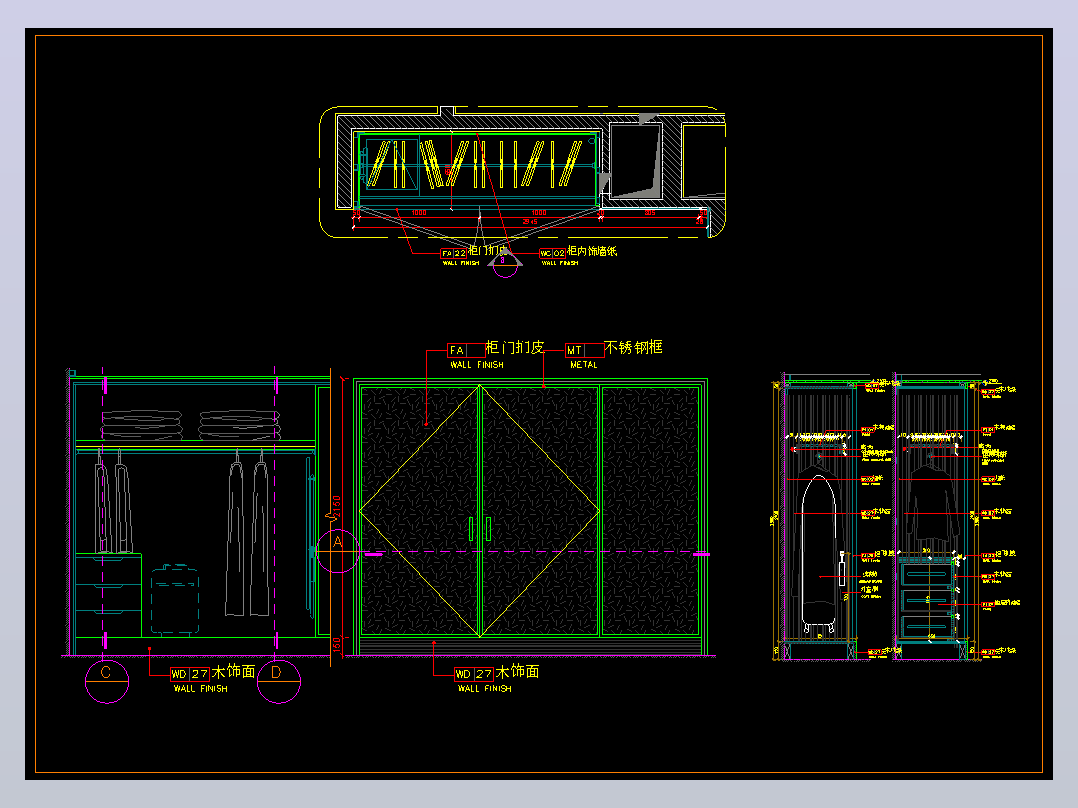Select the text 柜内饰墙纸
The height and width of the screenshot is (808, 1078).
[x=592, y=251]
